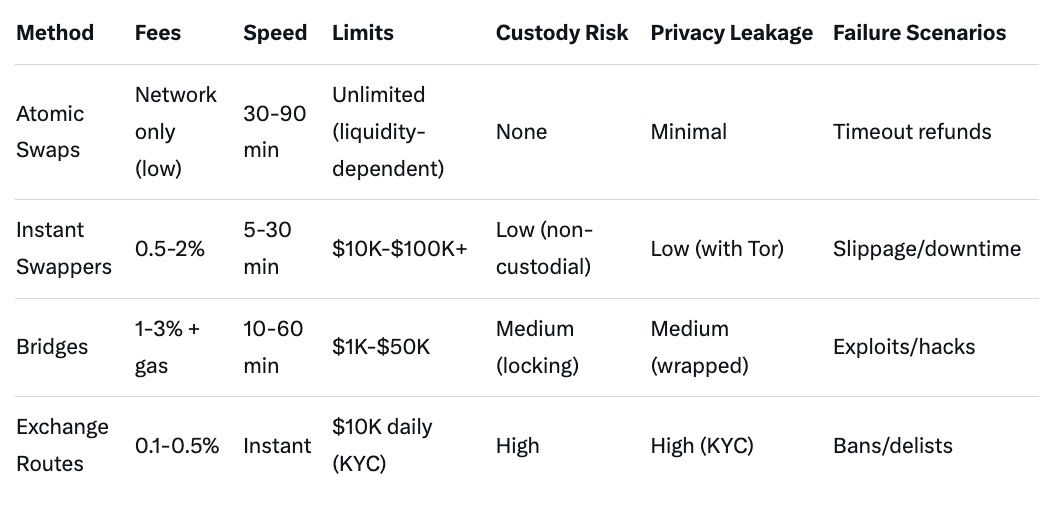Select the Bridges row label

coord(52,347)
